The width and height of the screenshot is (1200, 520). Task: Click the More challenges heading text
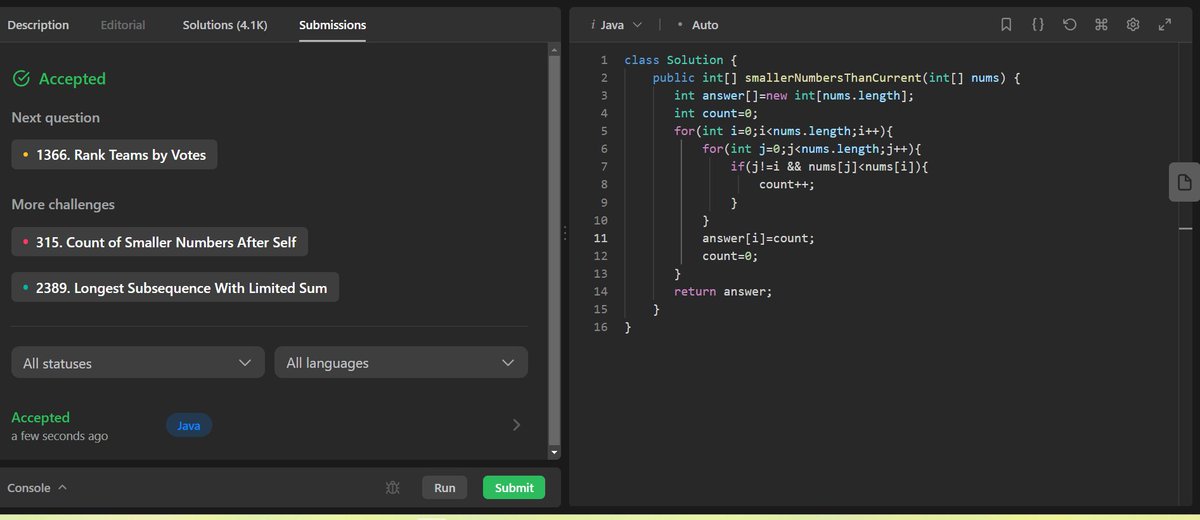[x=63, y=204]
